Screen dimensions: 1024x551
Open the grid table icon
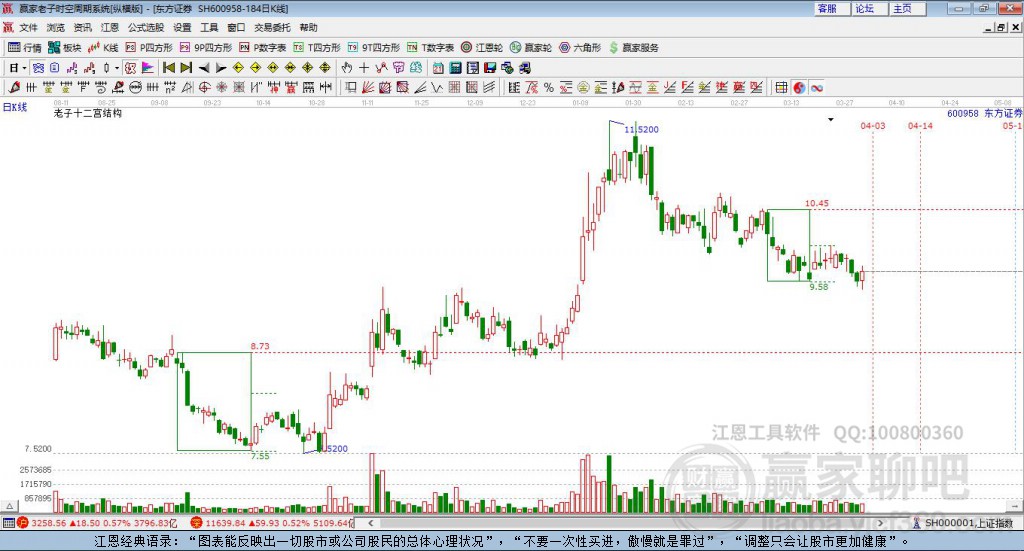(781, 87)
